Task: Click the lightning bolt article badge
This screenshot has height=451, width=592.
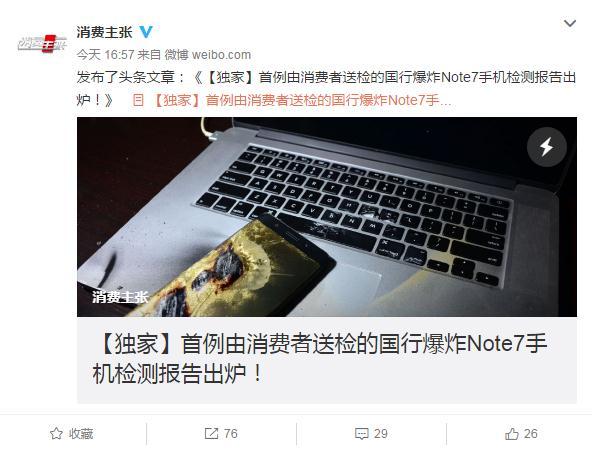Action: pos(546,147)
